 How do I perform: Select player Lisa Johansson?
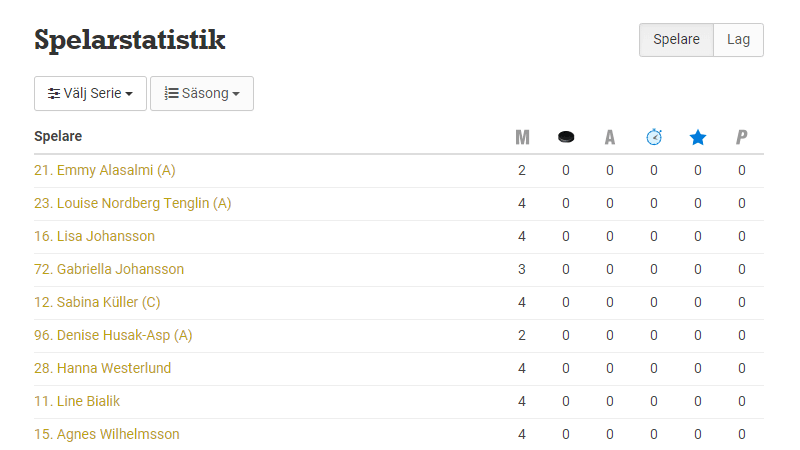click(x=94, y=236)
